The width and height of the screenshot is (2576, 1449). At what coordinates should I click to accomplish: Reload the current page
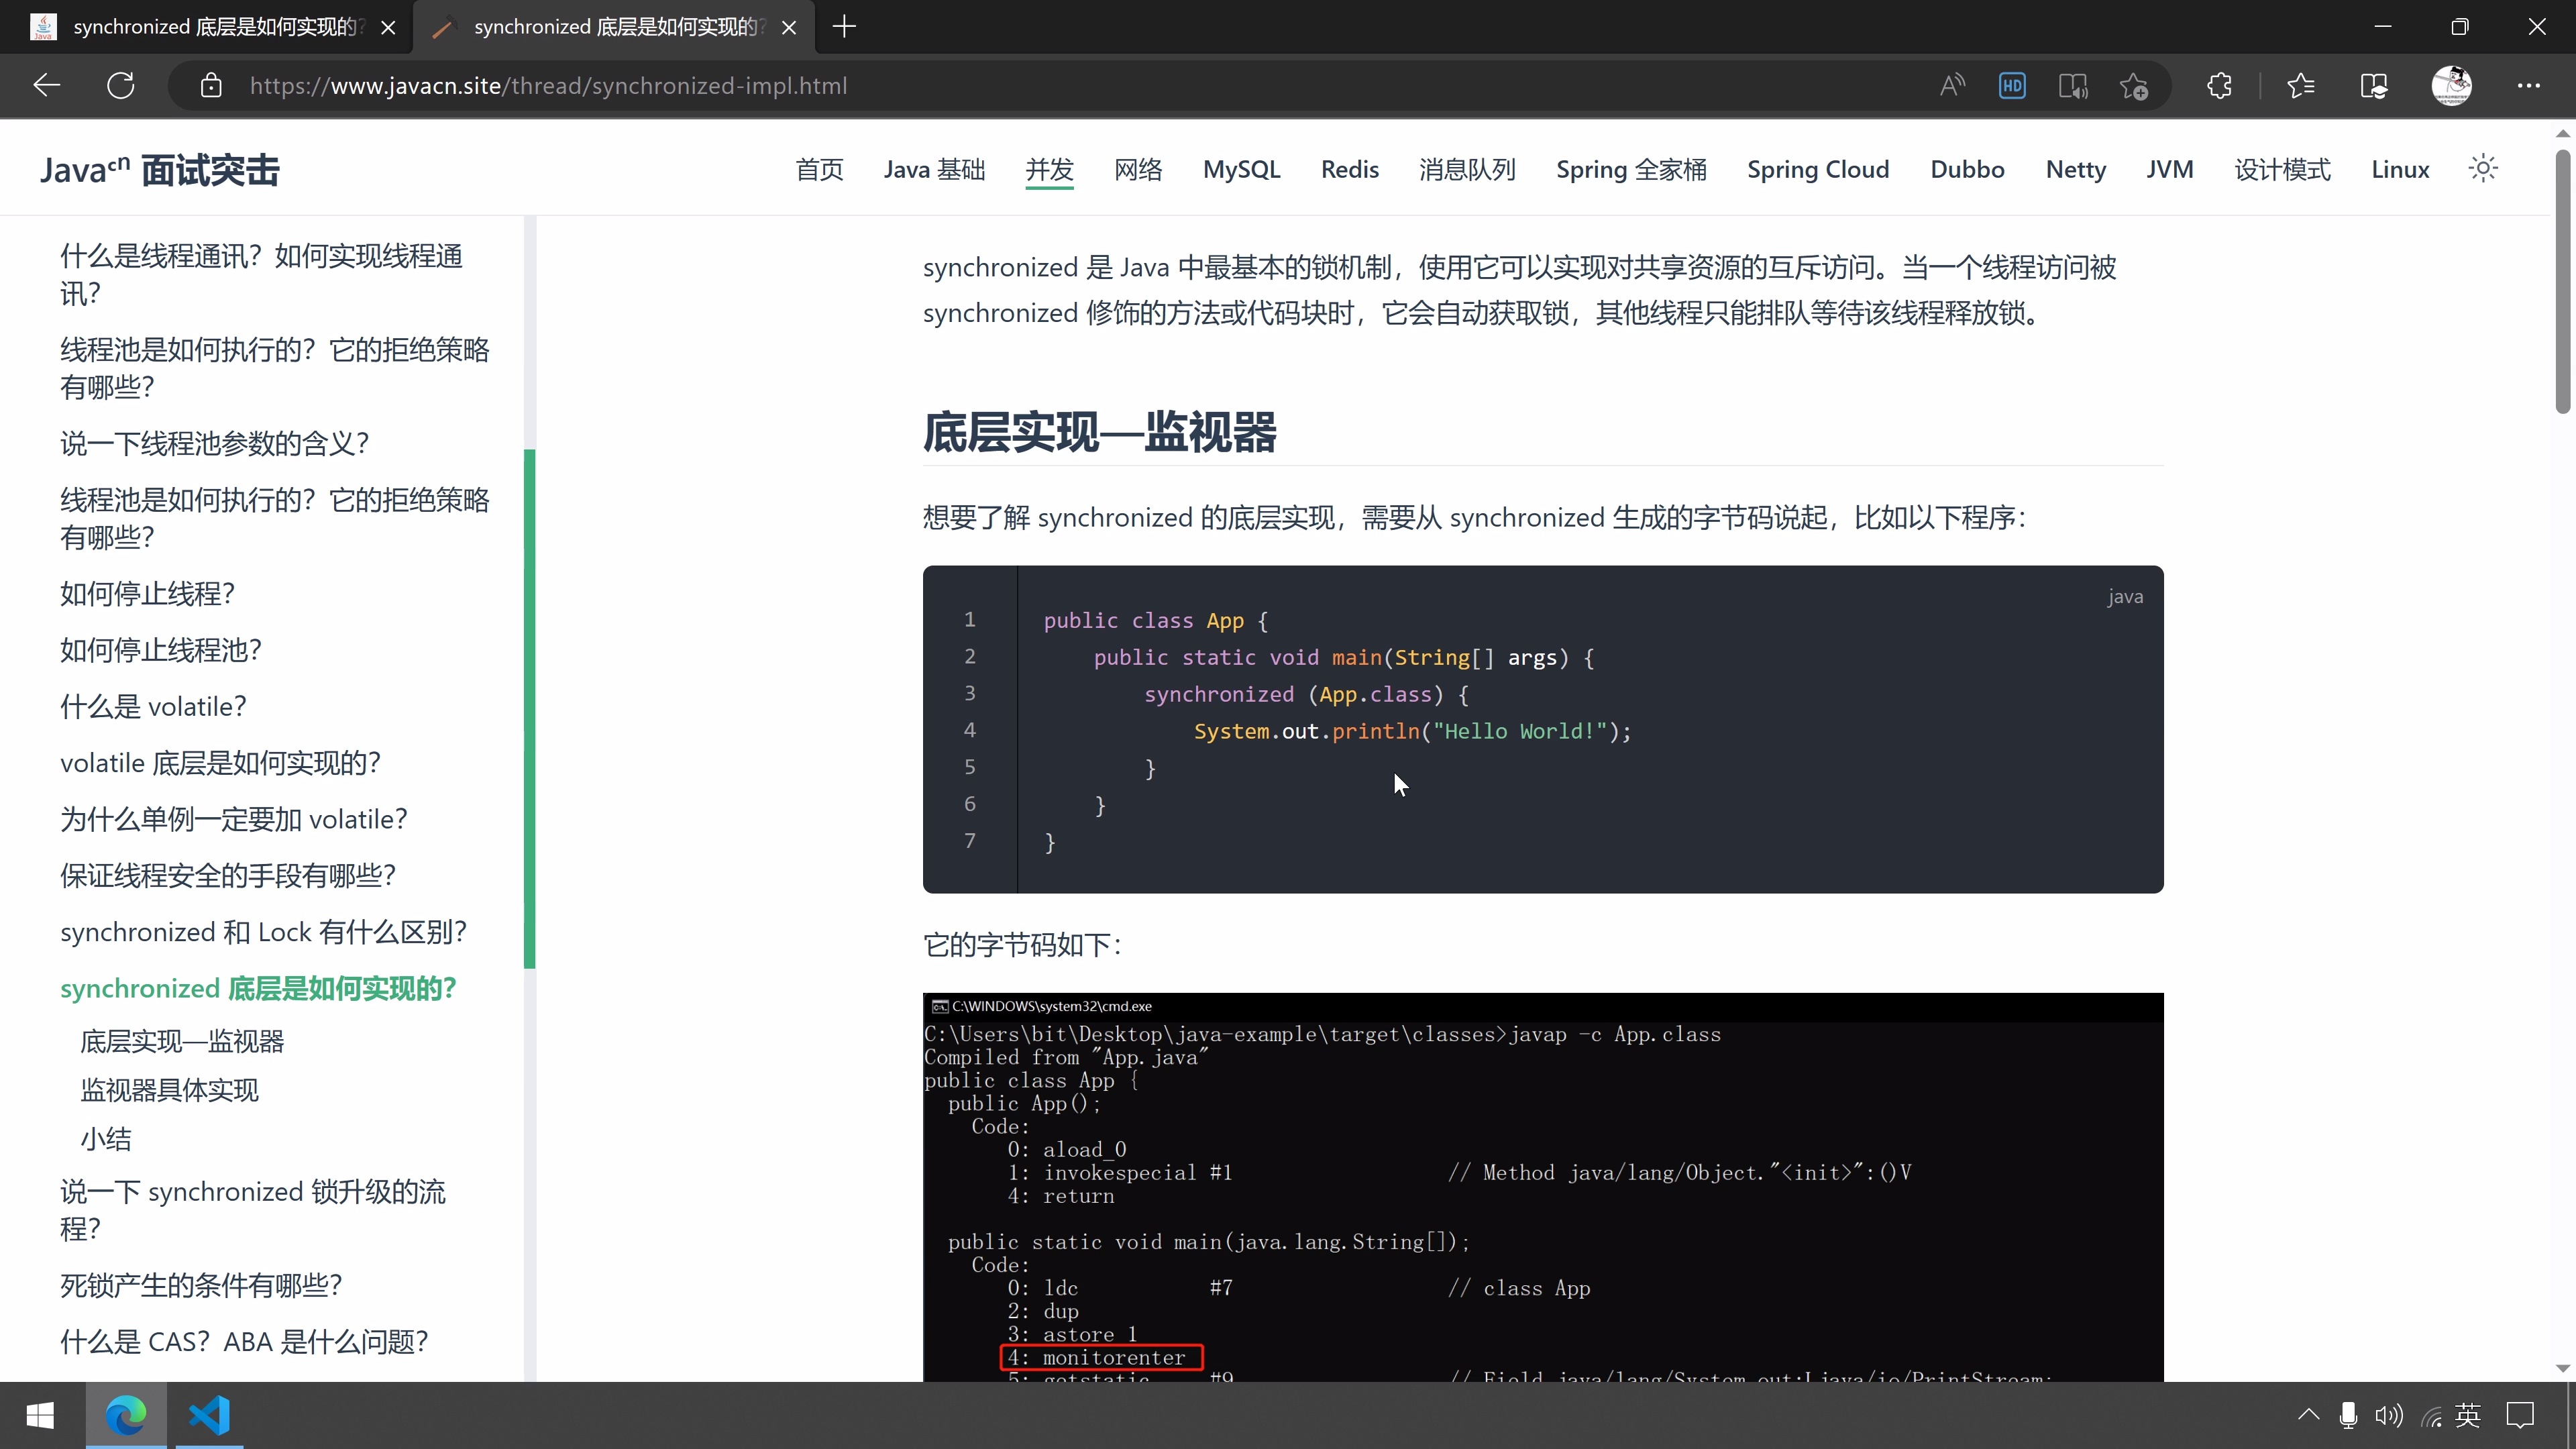120,85
